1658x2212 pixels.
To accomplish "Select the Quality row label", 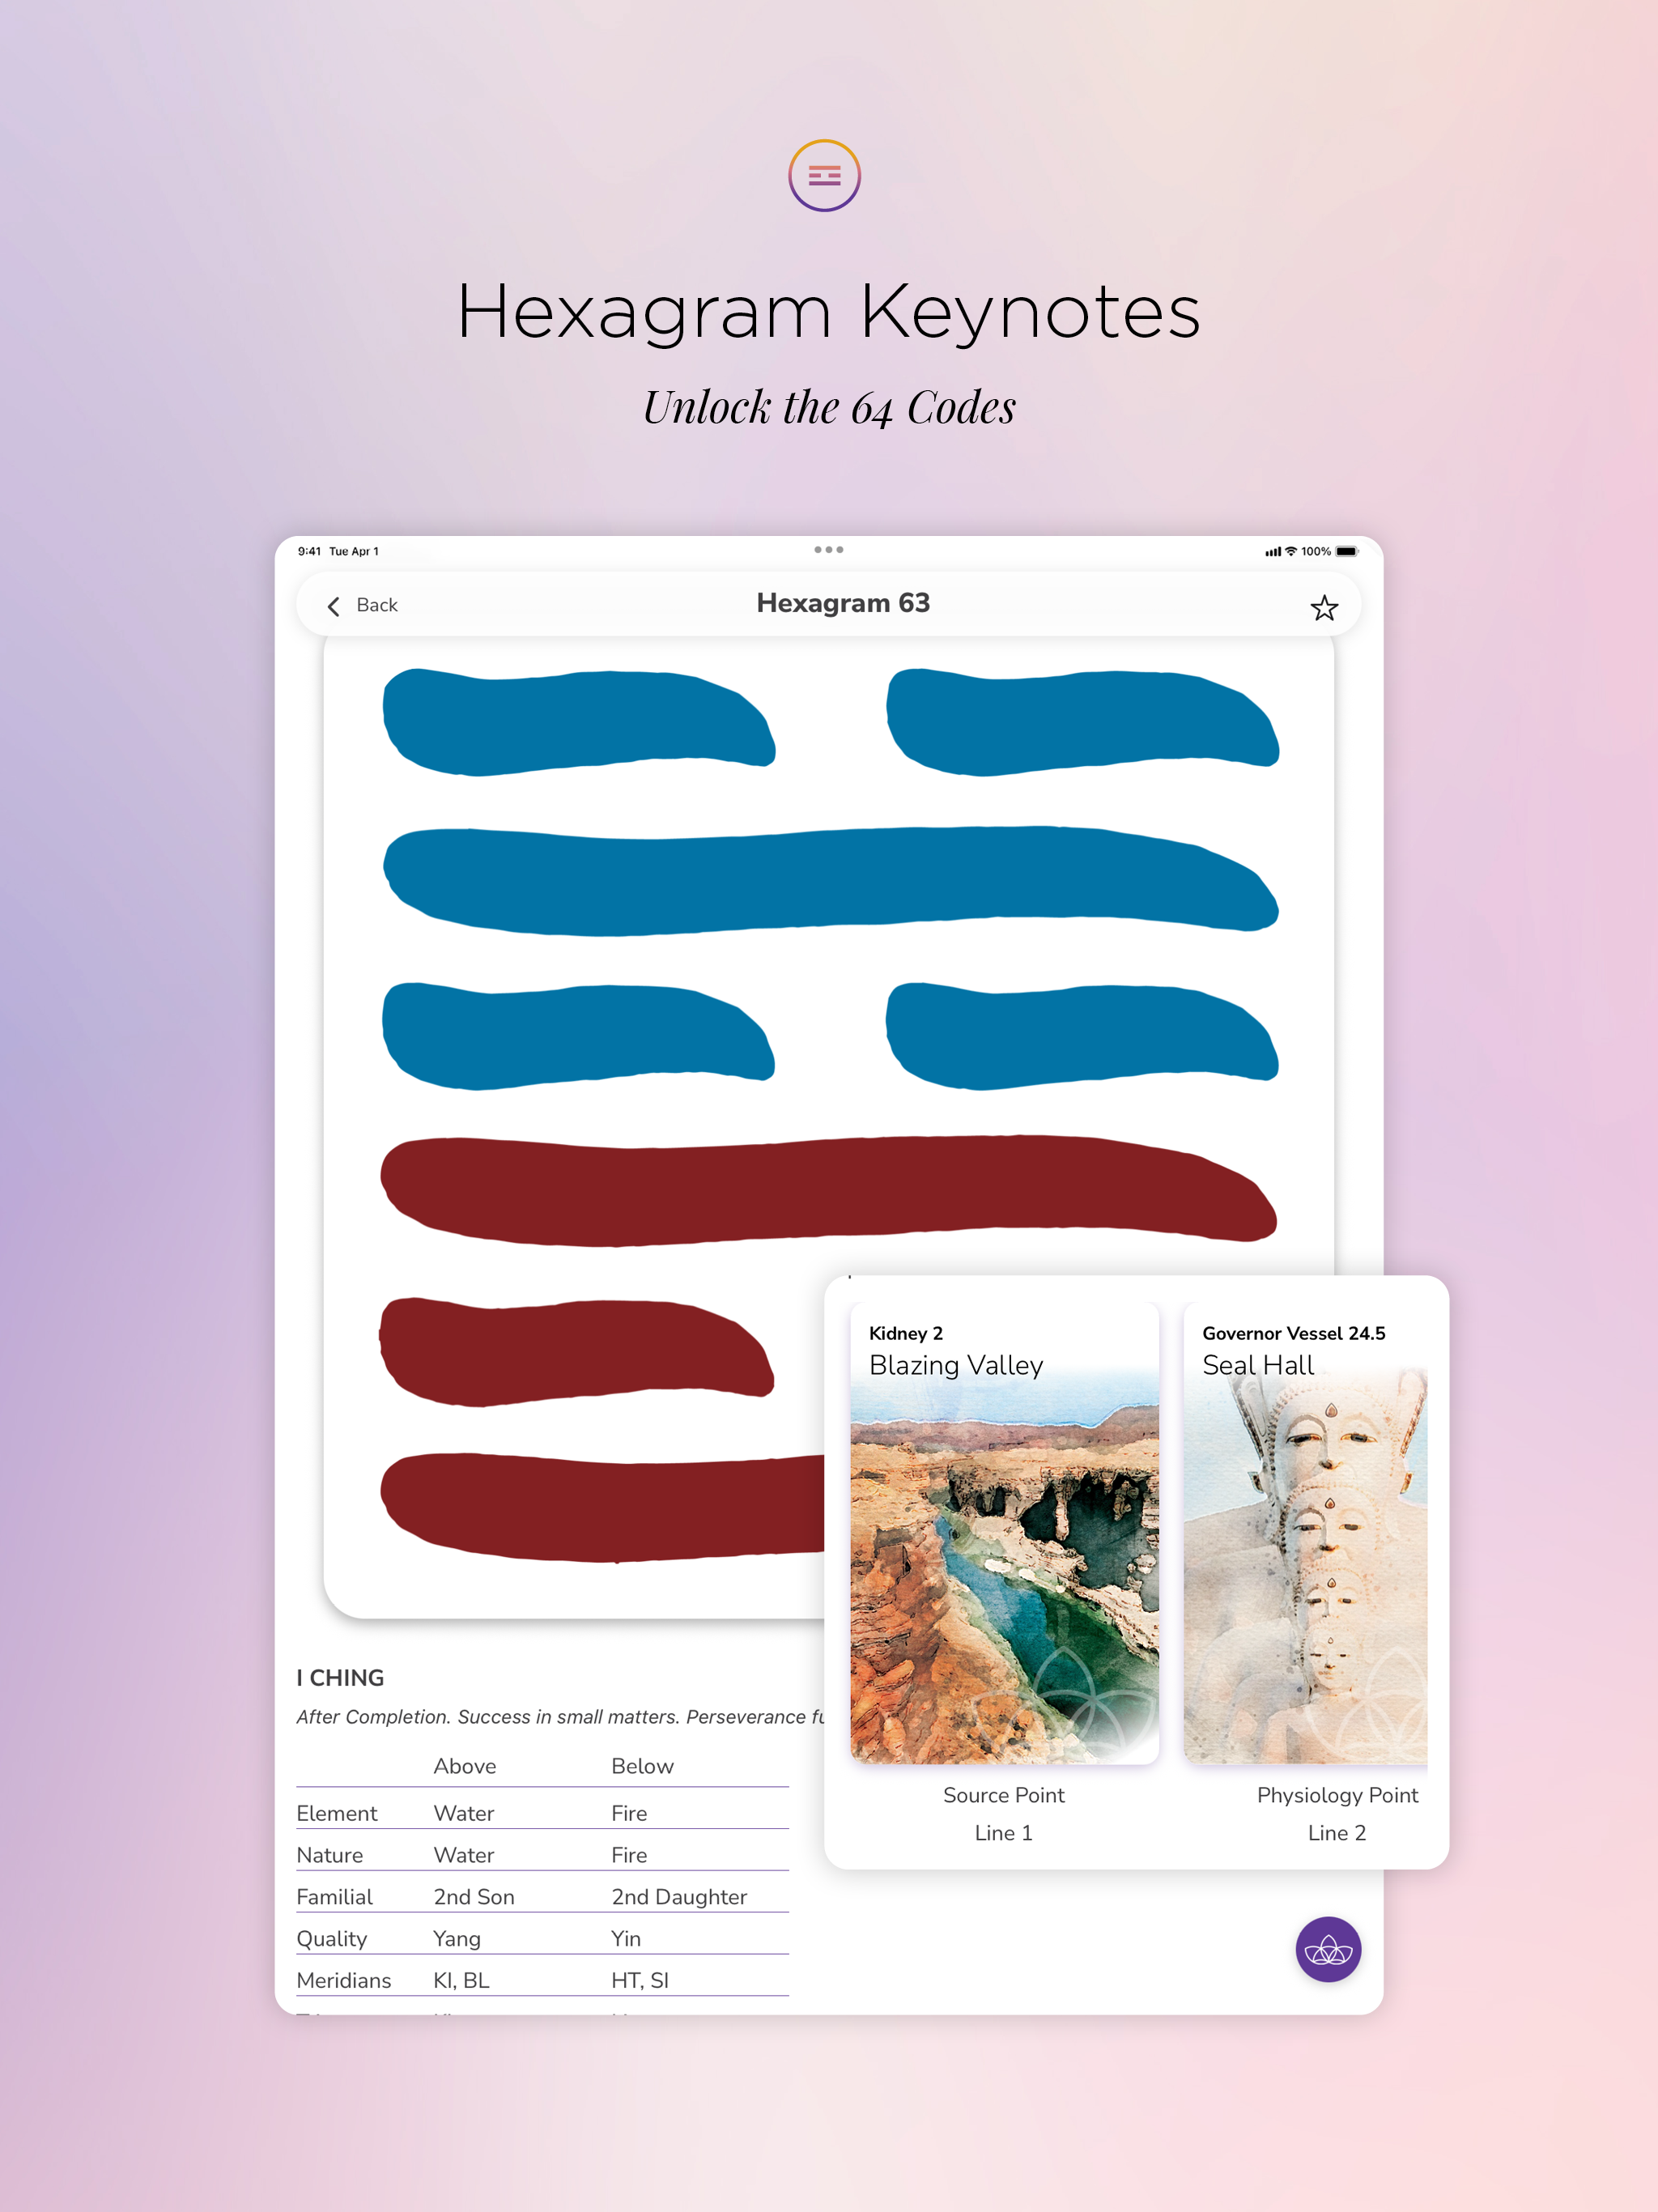I will [331, 1939].
